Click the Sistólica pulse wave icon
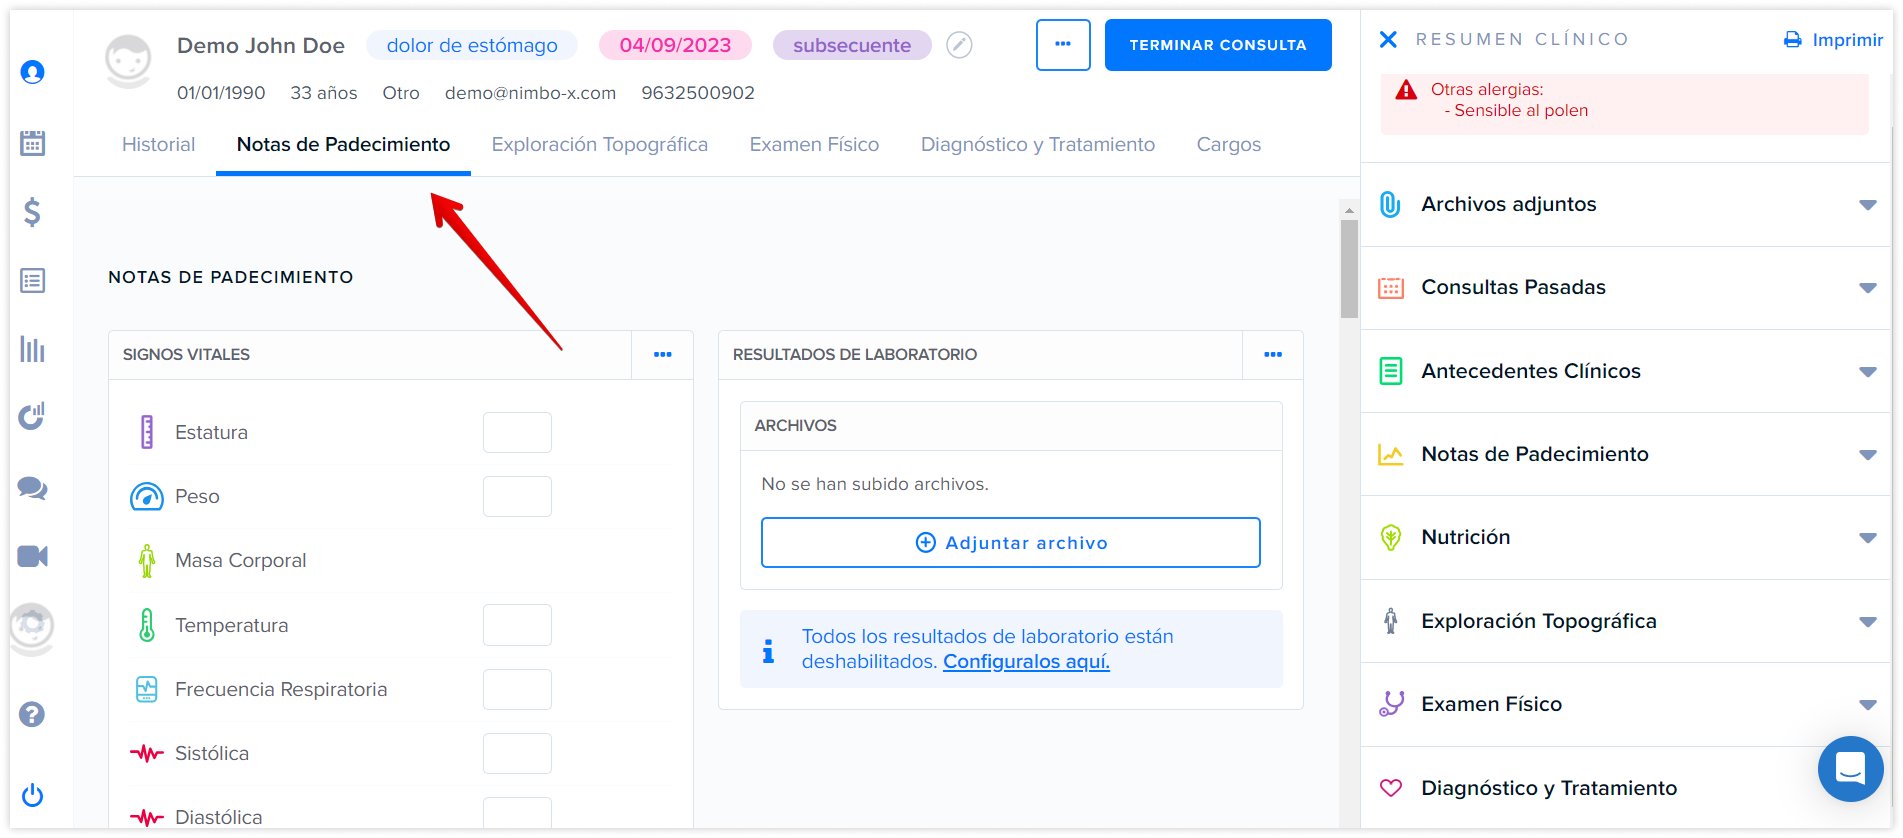1903x838 pixels. [x=147, y=753]
